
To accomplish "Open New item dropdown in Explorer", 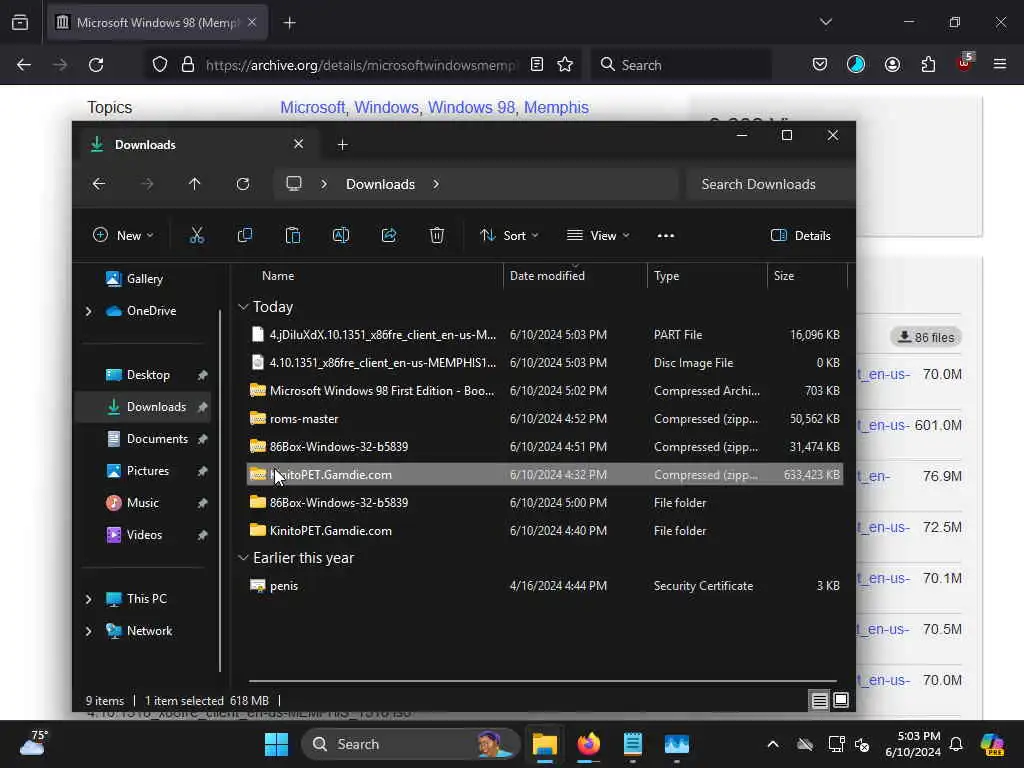I will pyautogui.click(x=123, y=235).
